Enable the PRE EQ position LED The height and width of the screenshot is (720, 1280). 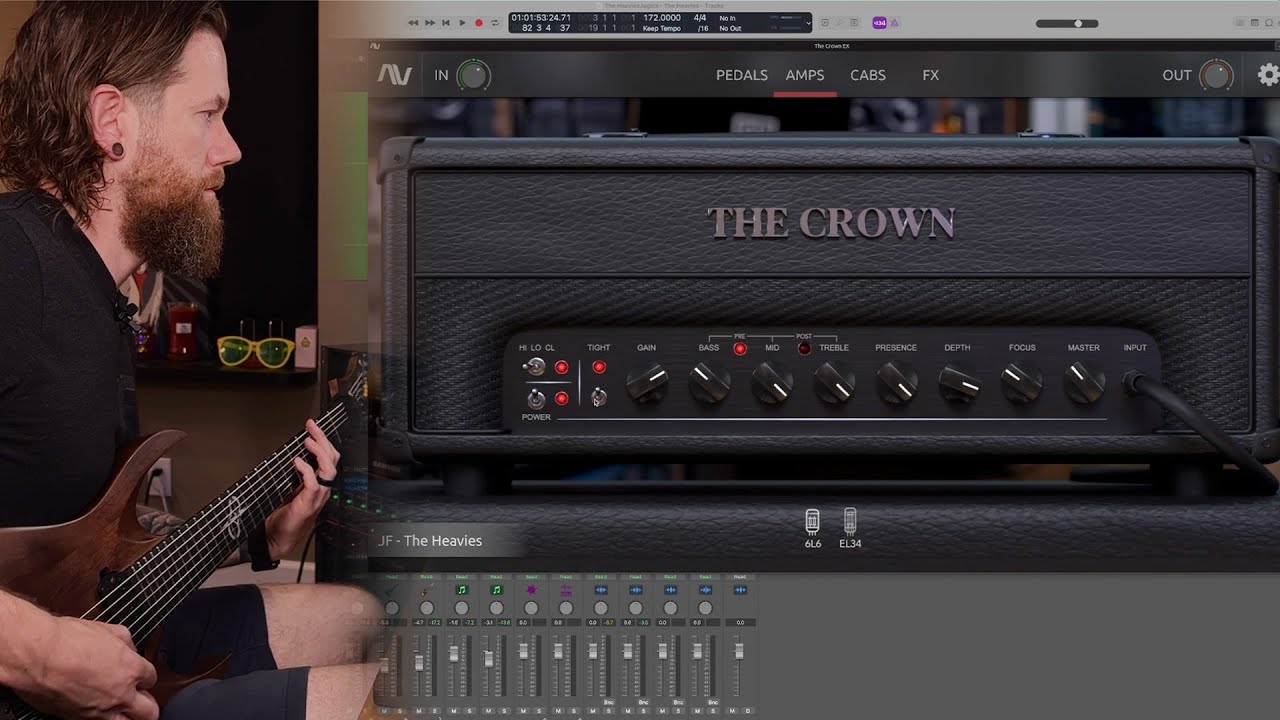pyautogui.click(x=740, y=348)
